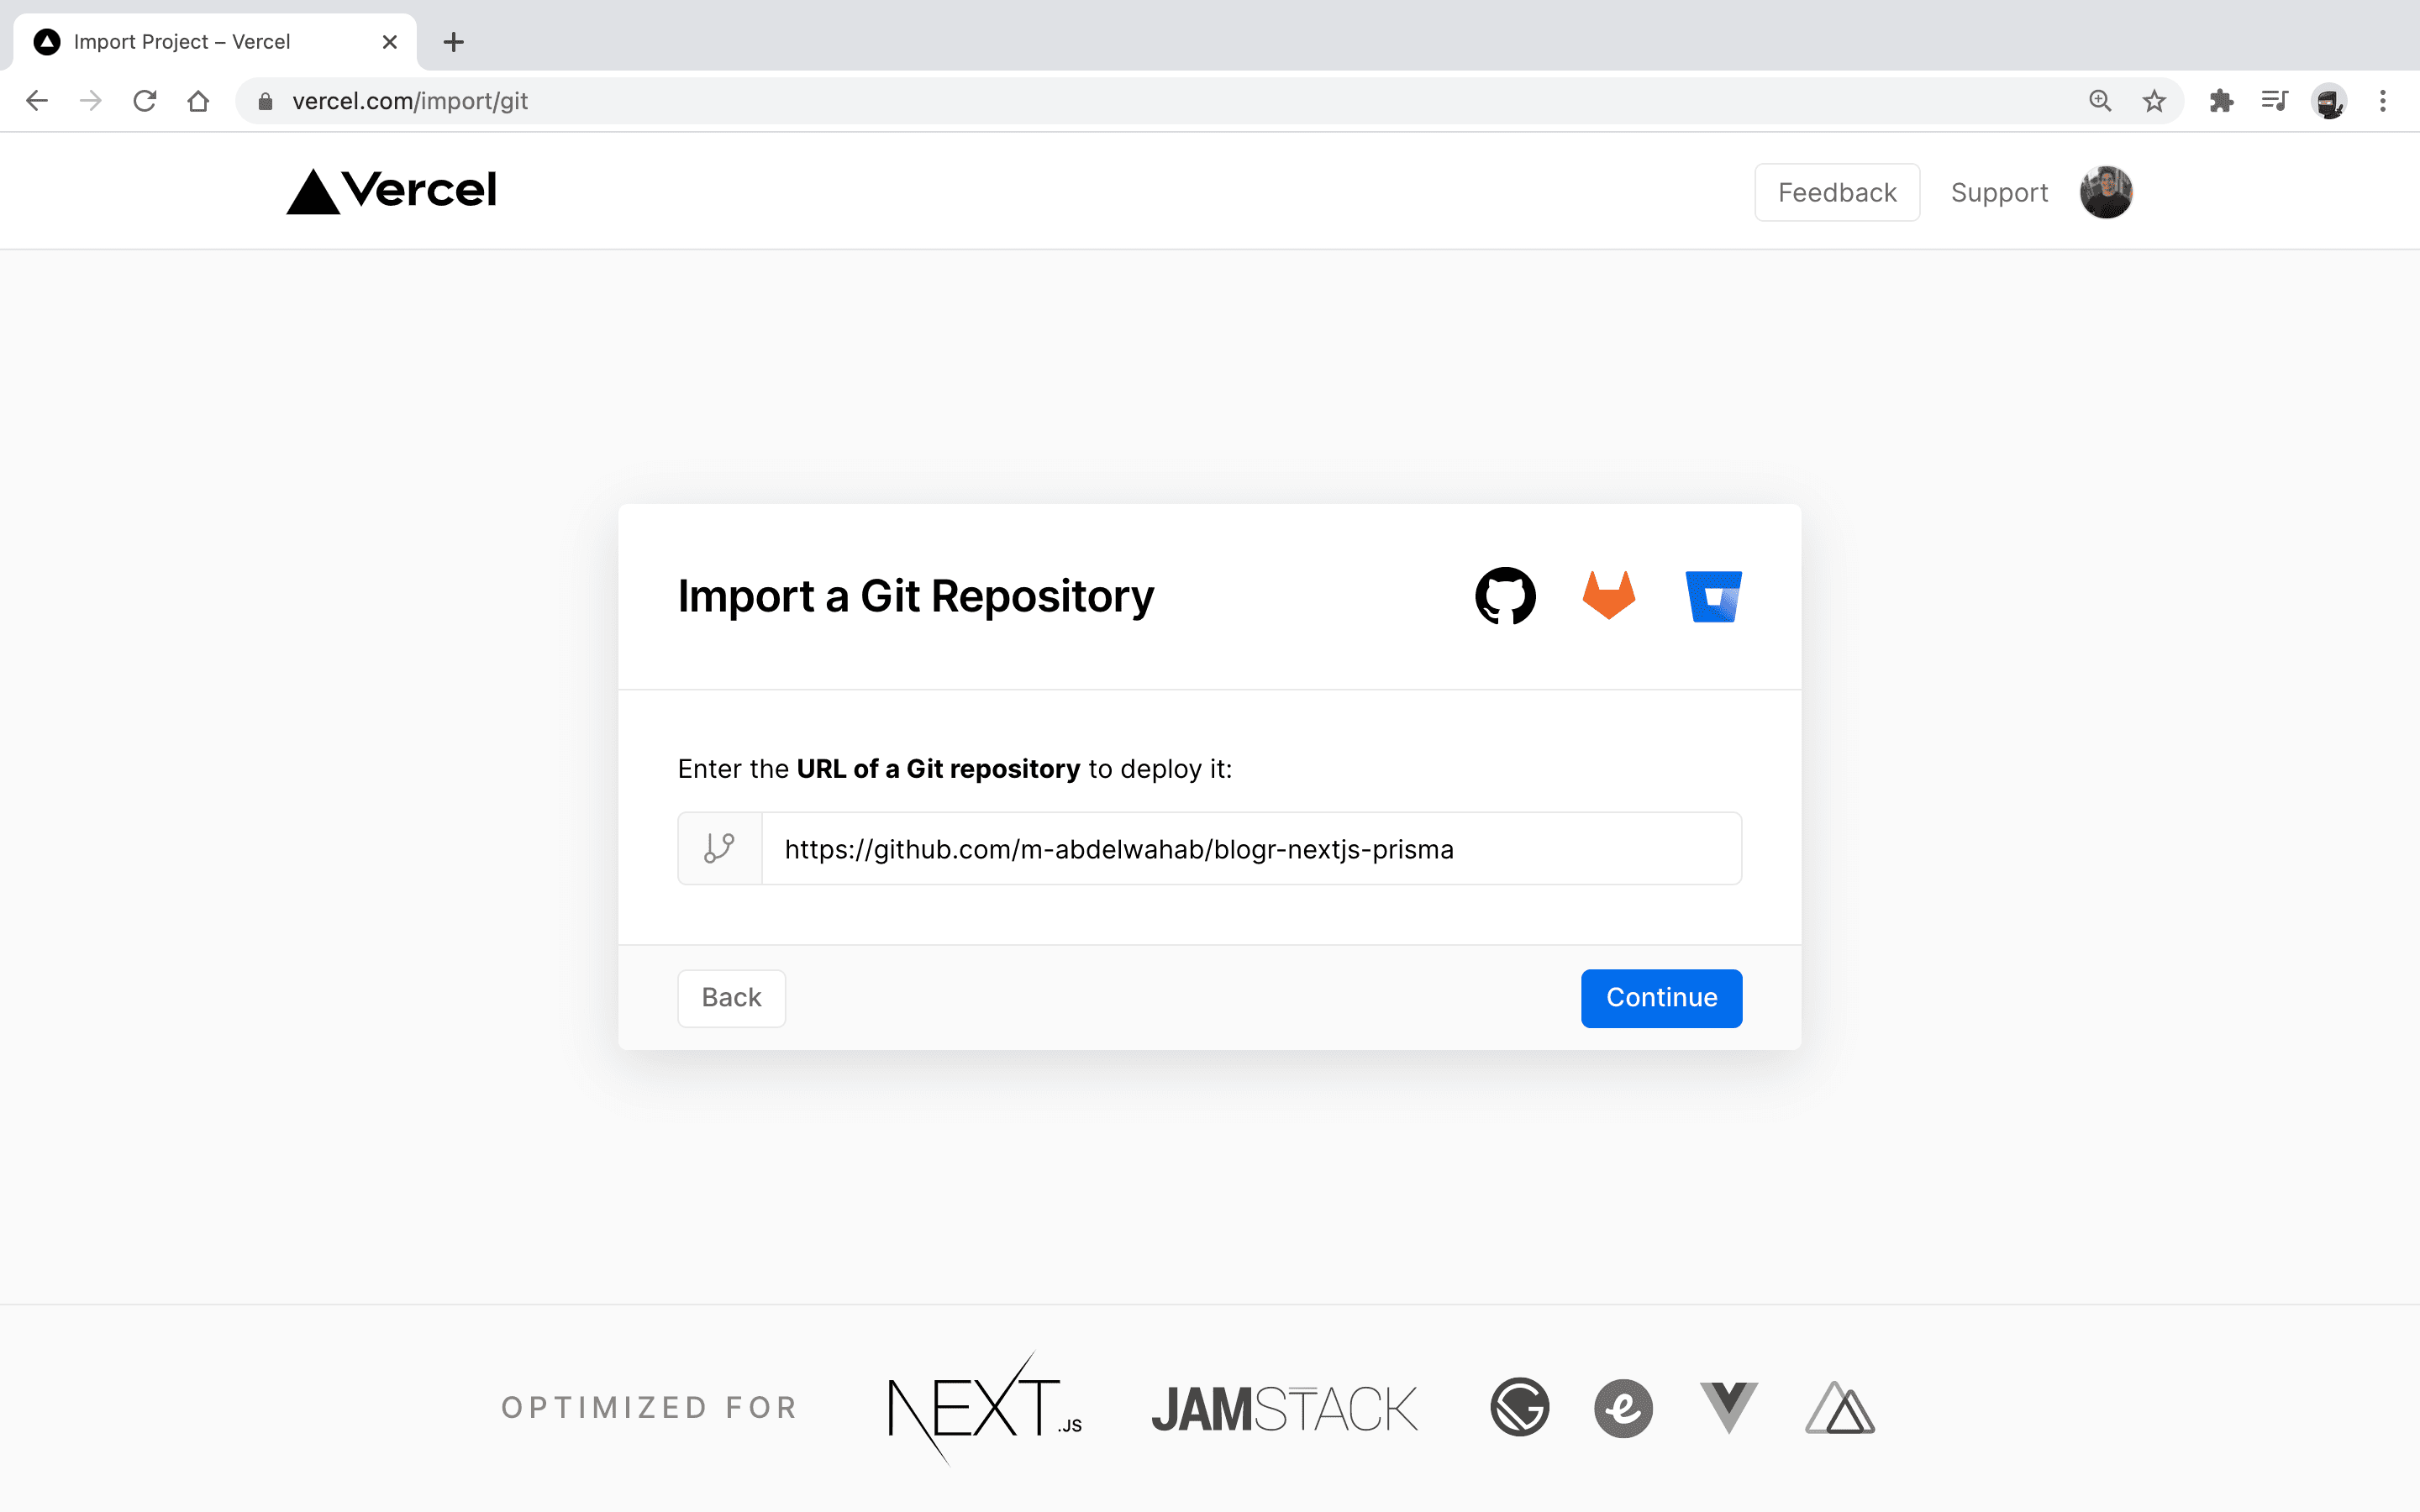Click the Git branch icon in input
This screenshot has height=1512, width=2420.
(x=719, y=848)
